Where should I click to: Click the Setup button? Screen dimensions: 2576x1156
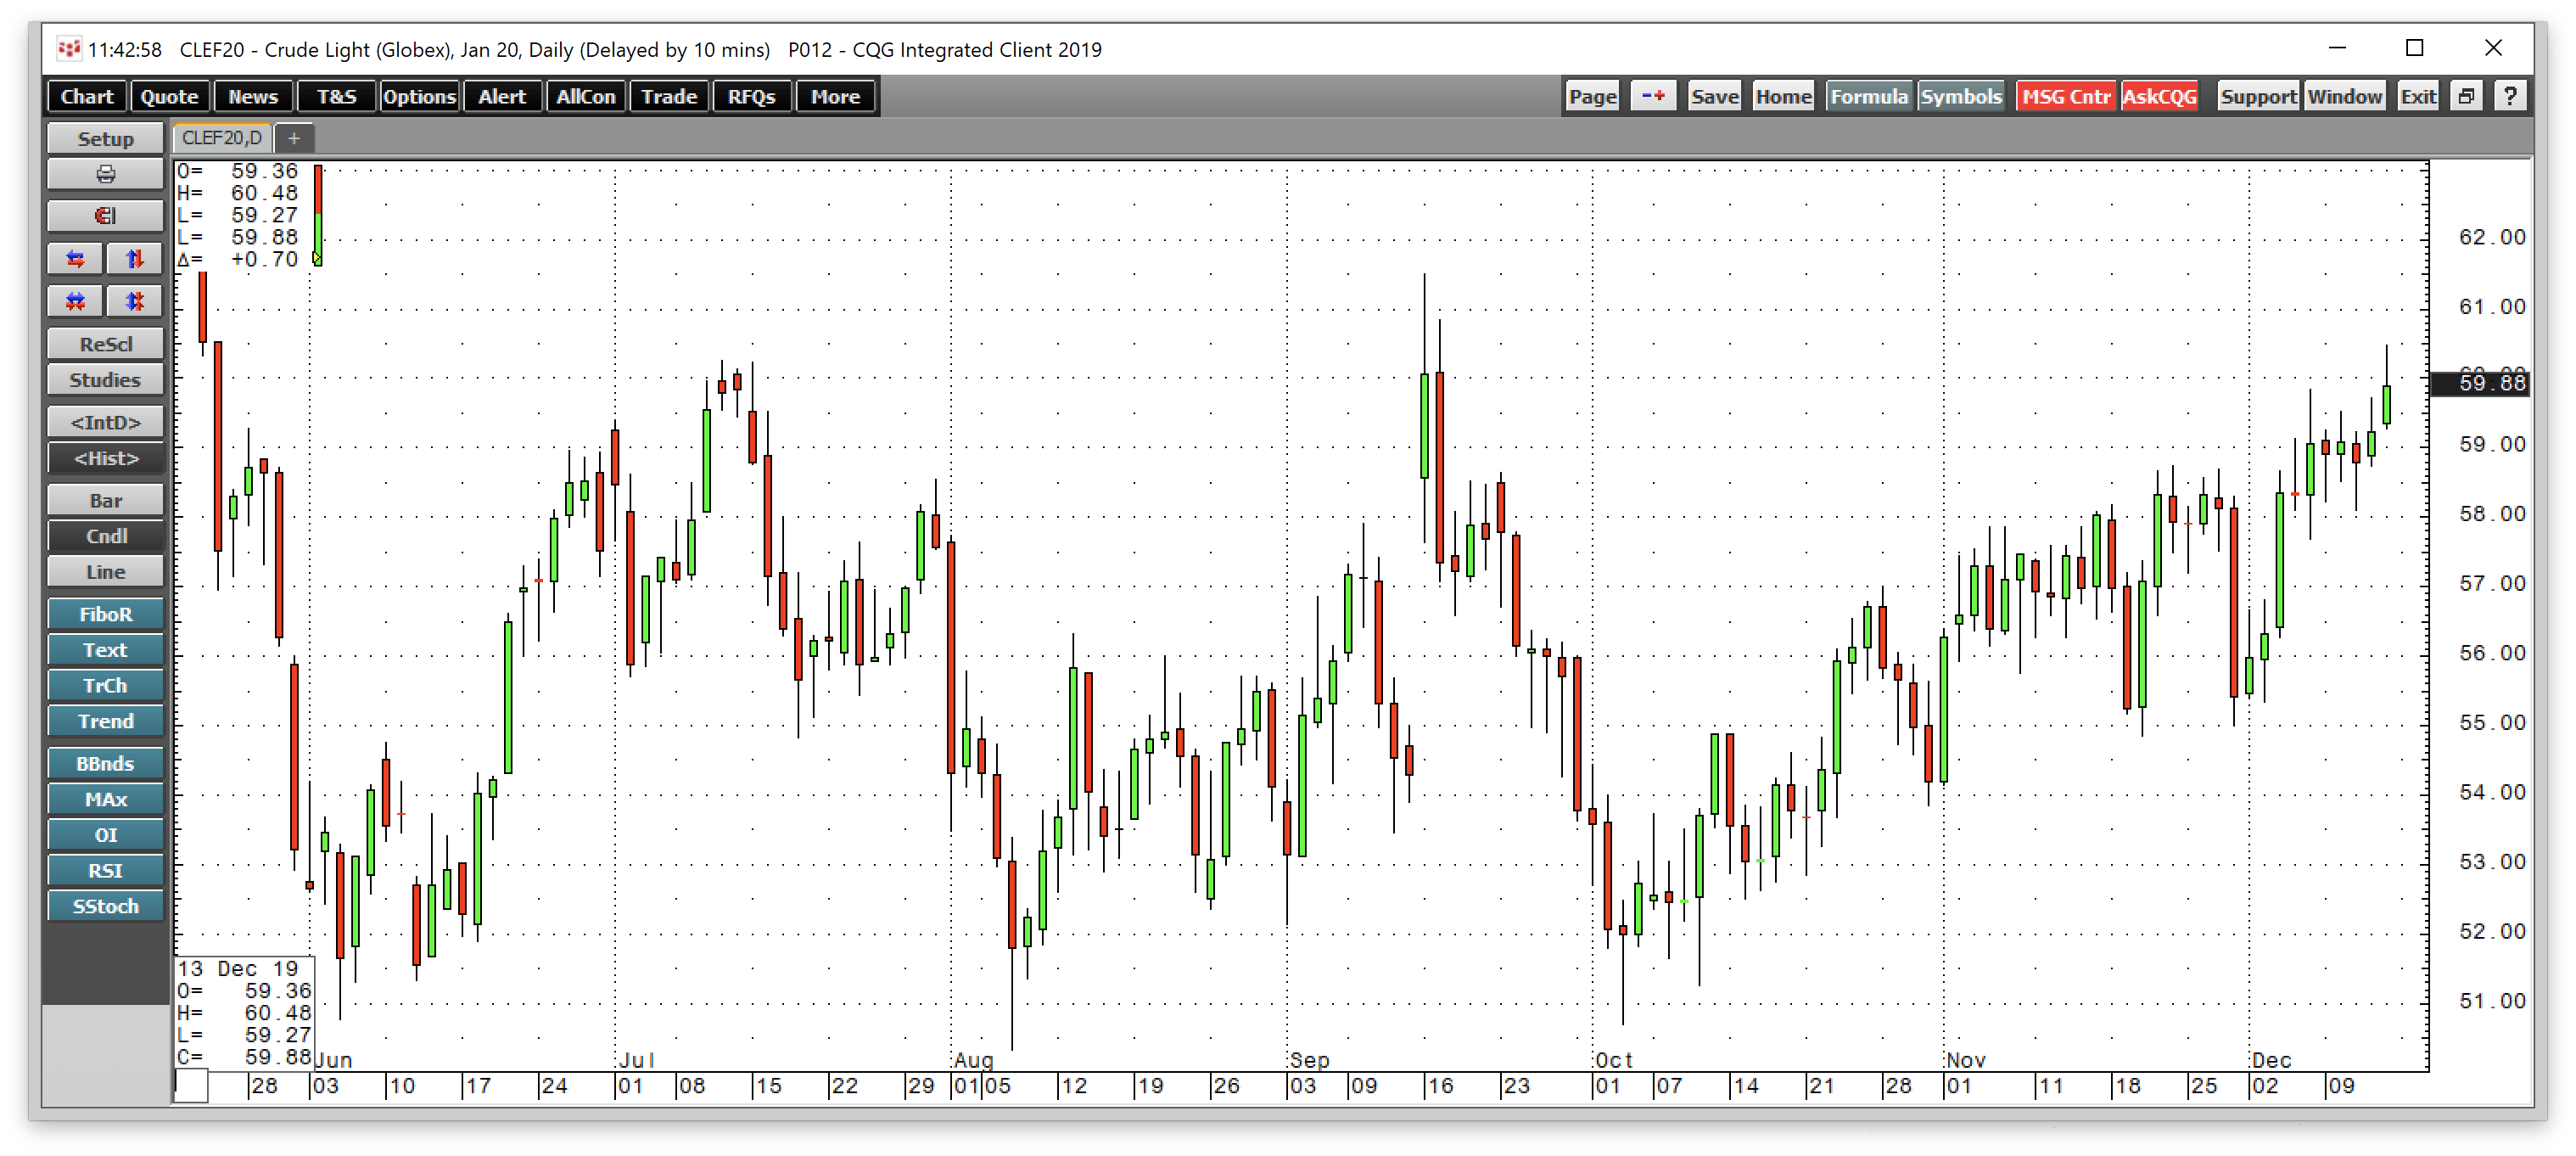pyautogui.click(x=105, y=138)
